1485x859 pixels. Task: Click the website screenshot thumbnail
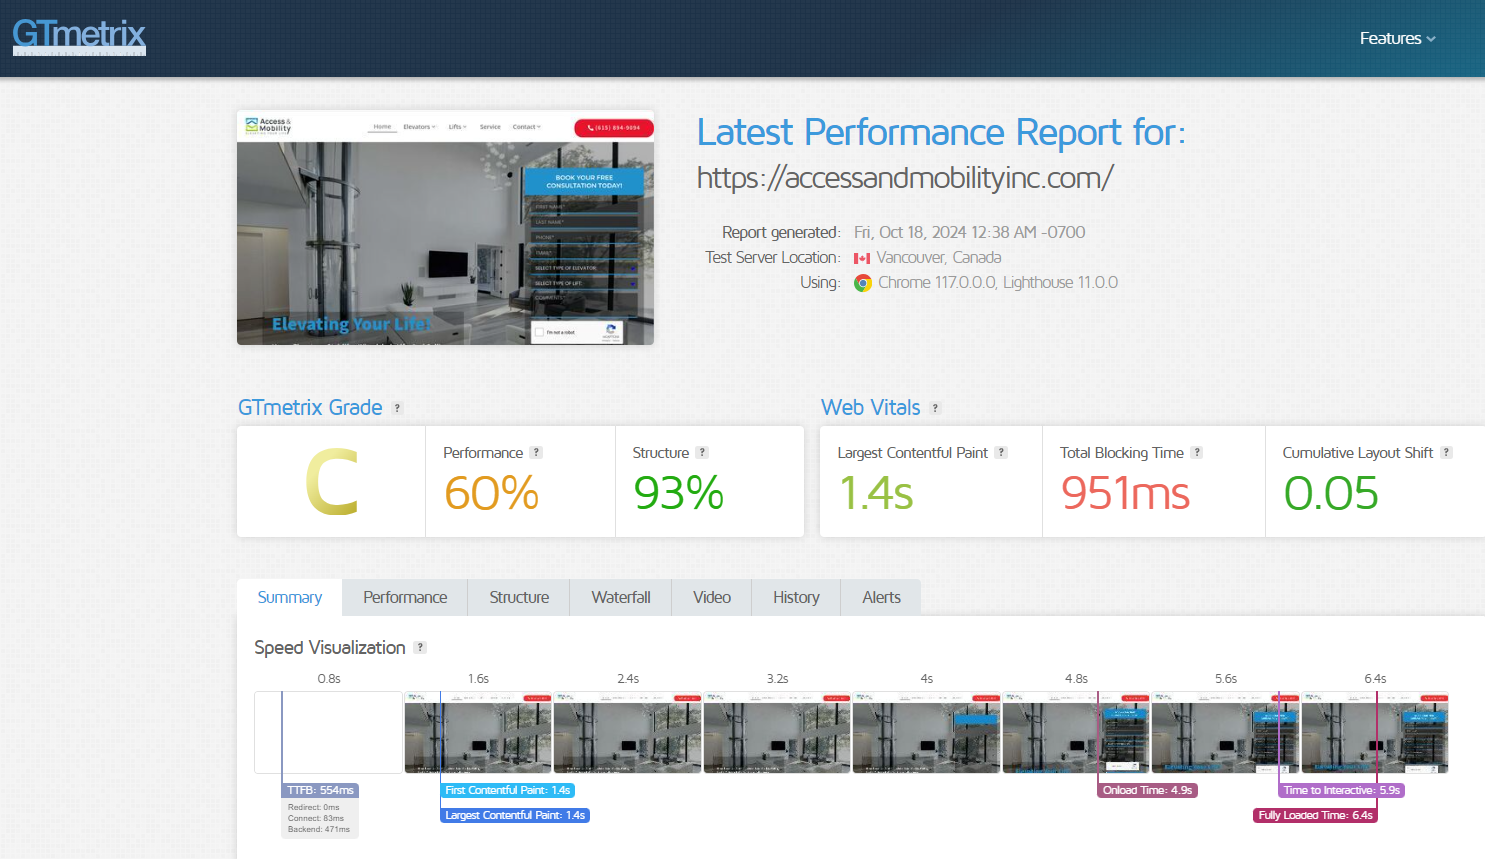pyautogui.click(x=445, y=228)
